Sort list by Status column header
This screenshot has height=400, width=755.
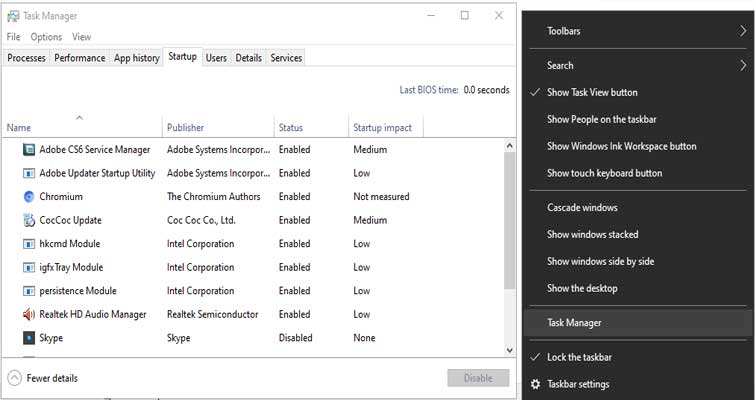311,128
